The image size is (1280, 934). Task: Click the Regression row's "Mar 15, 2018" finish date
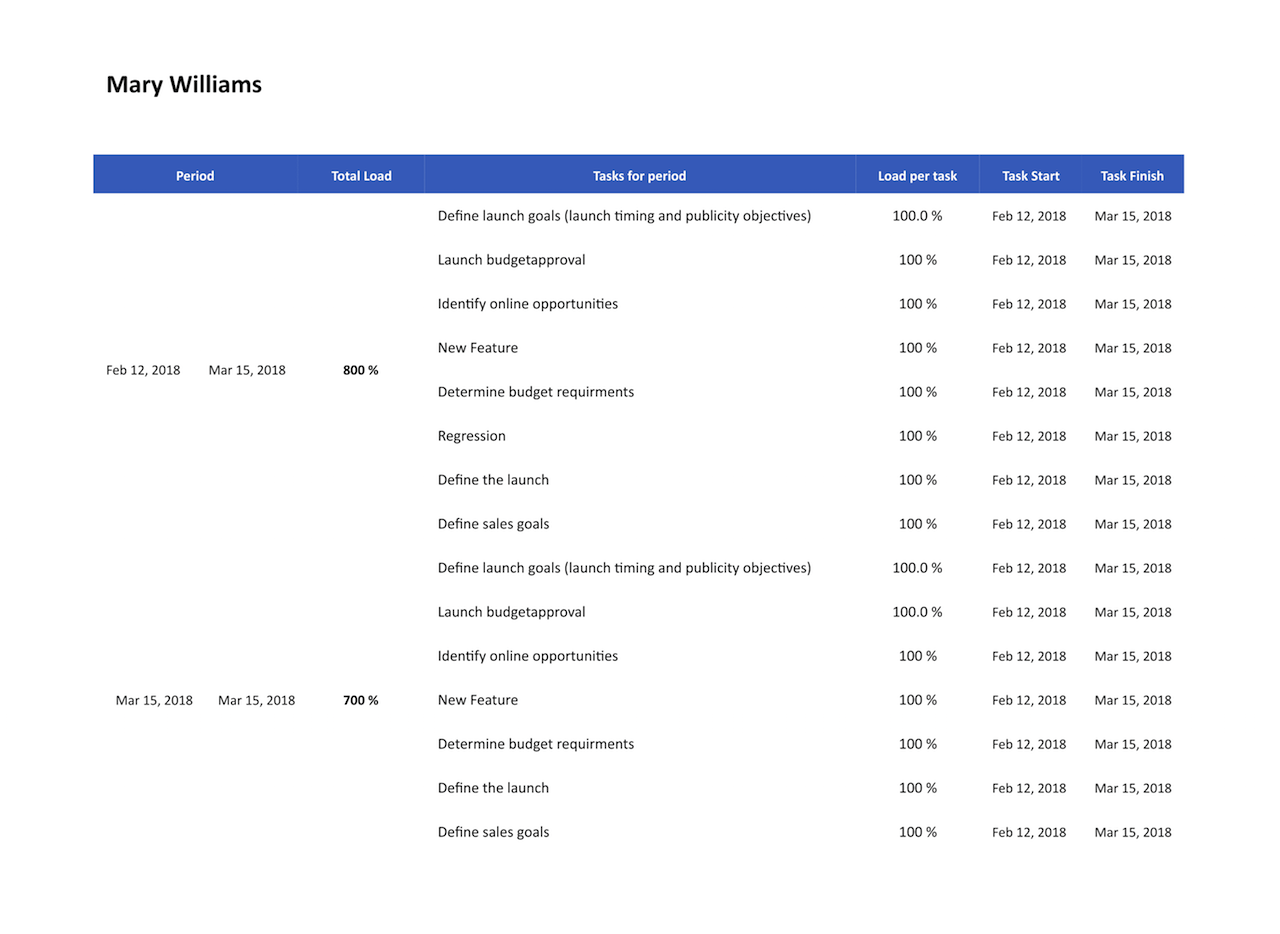point(1133,436)
